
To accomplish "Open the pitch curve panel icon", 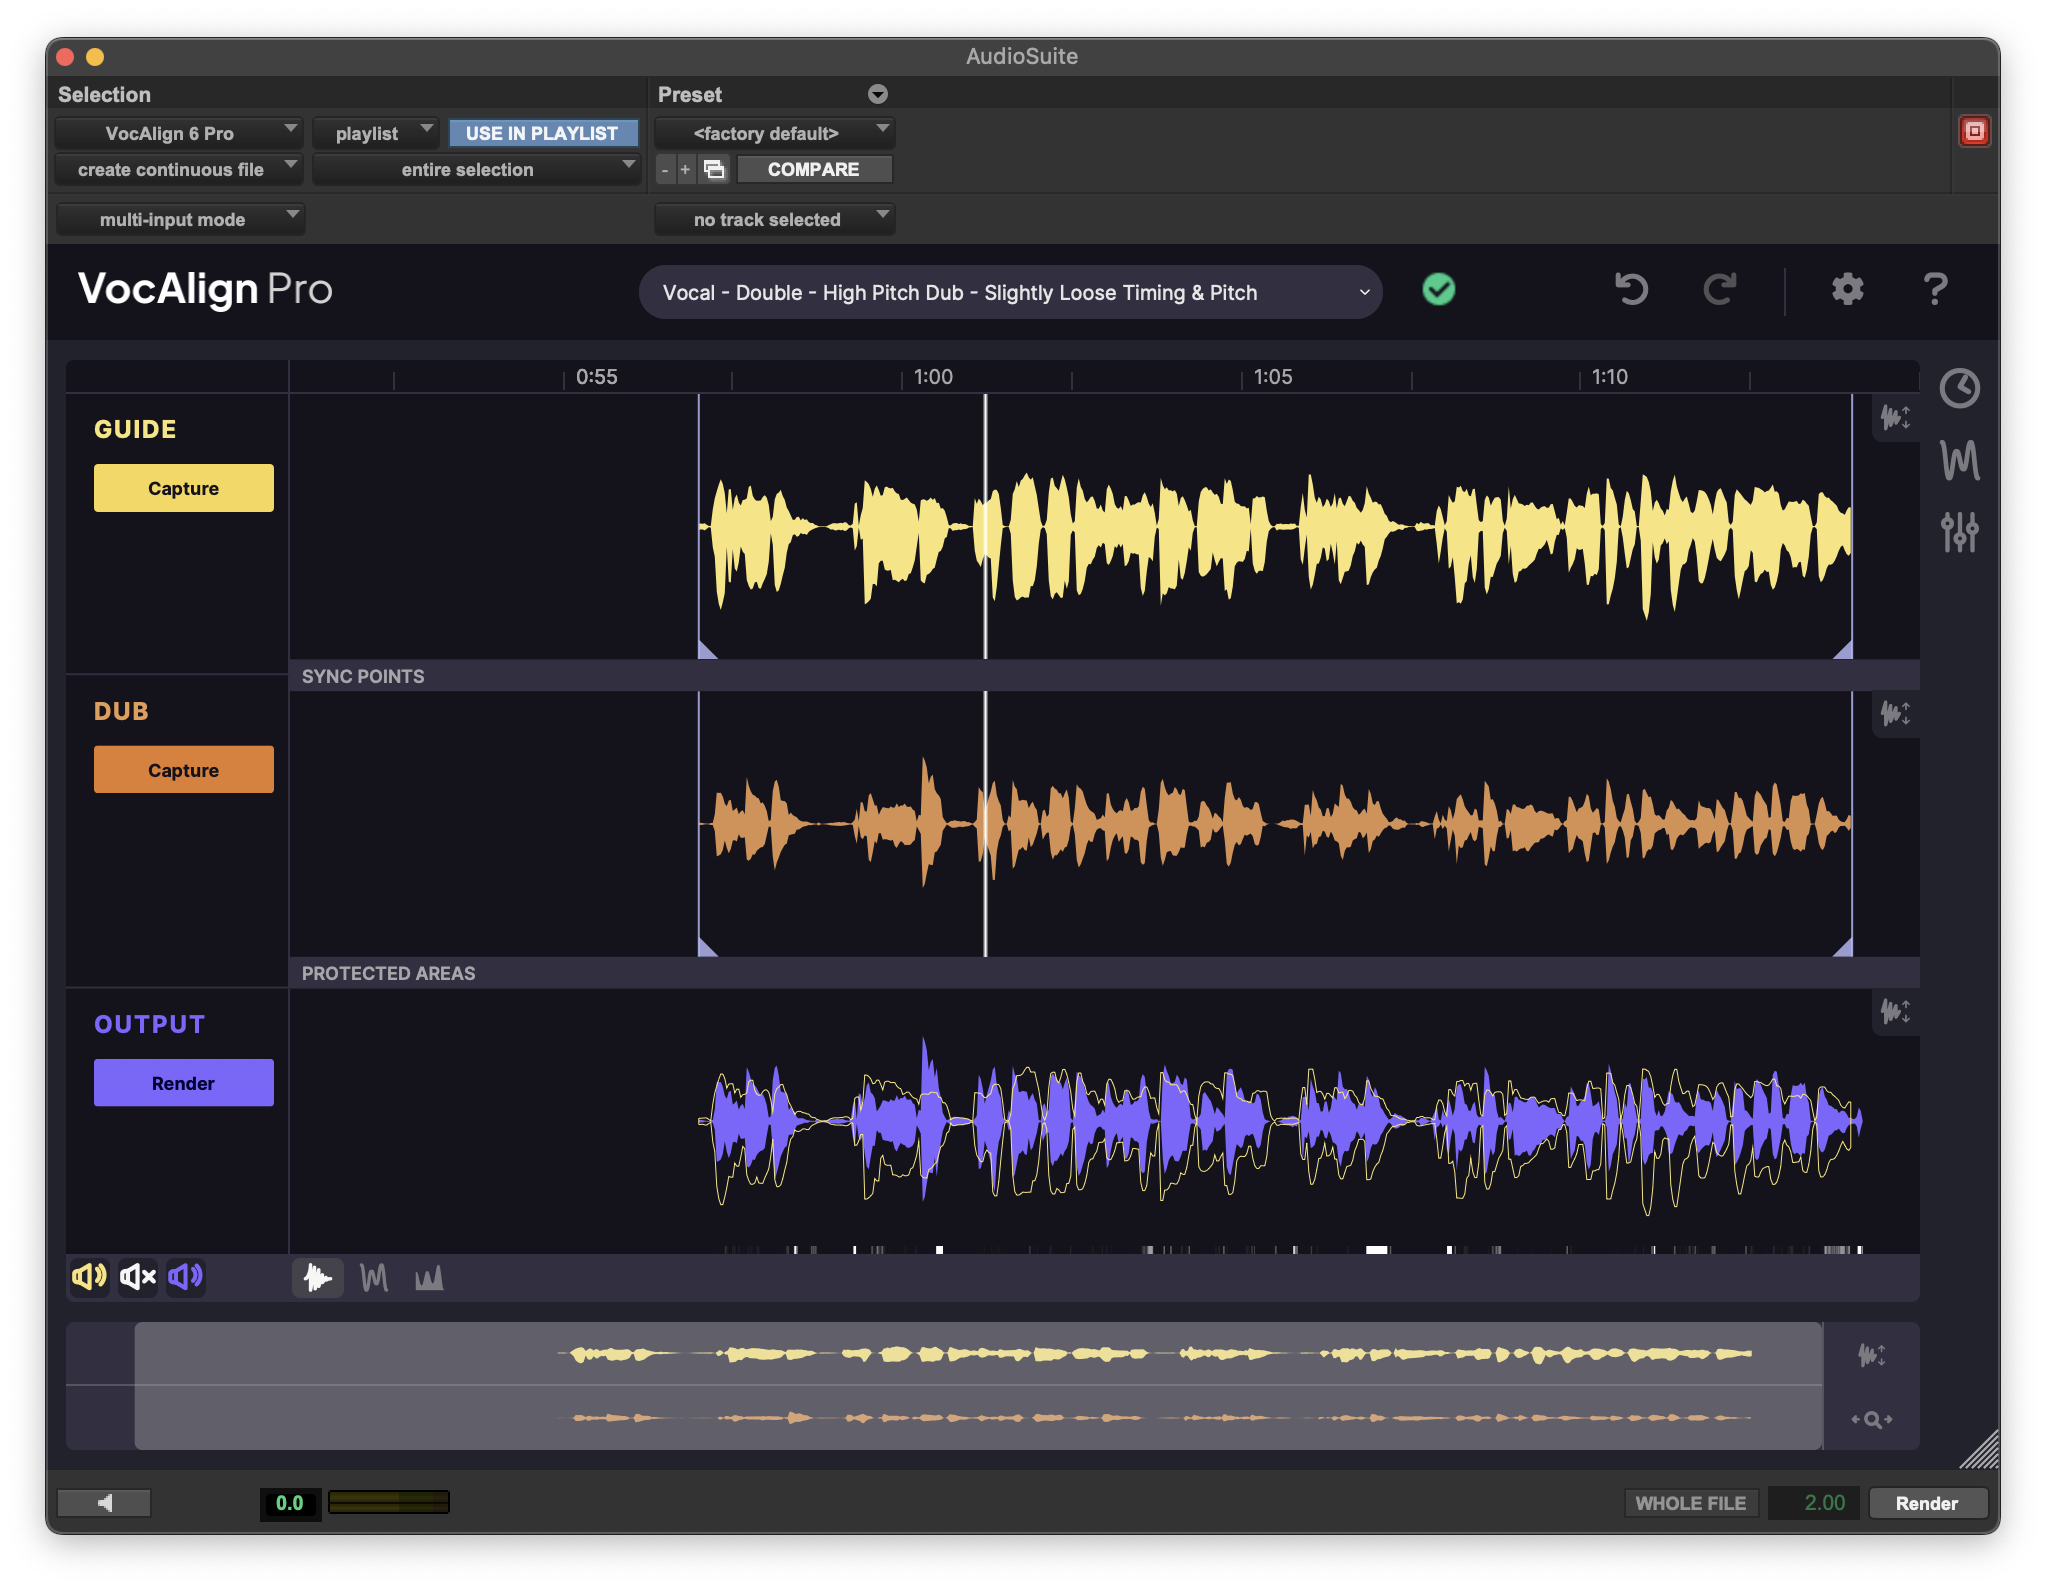I will point(1959,461).
